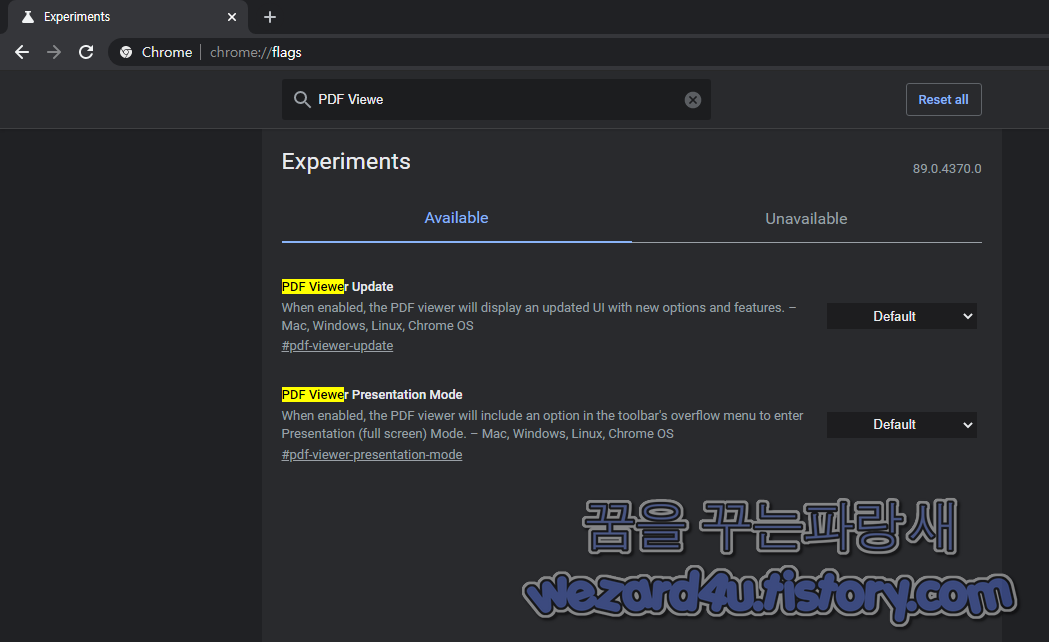Close the Experiments tab
Image resolution: width=1049 pixels, height=642 pixels.
tap(231, 17)
